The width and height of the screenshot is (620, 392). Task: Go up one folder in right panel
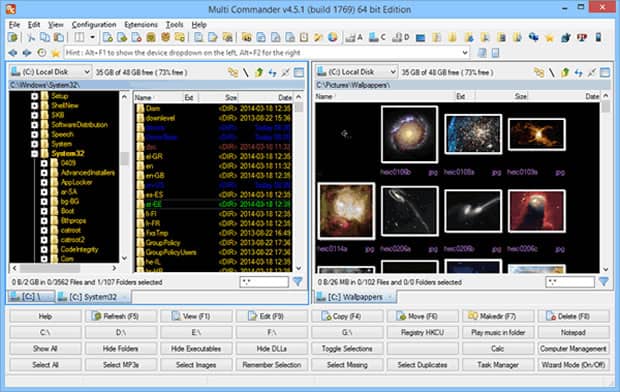[x=565, y=72]
